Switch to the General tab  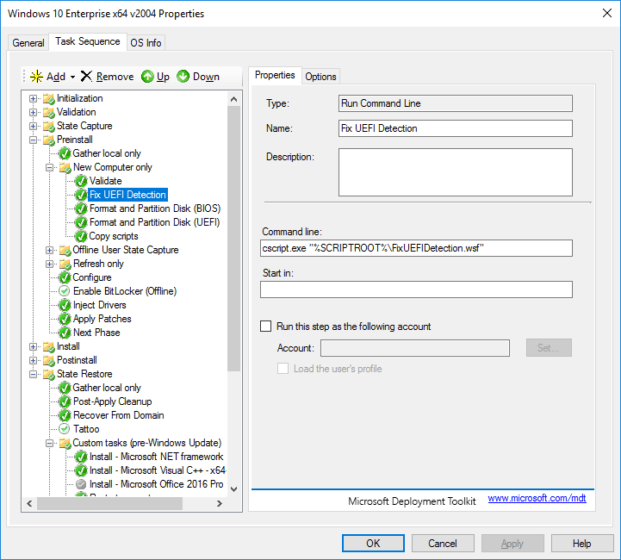[x=28, y=43]
